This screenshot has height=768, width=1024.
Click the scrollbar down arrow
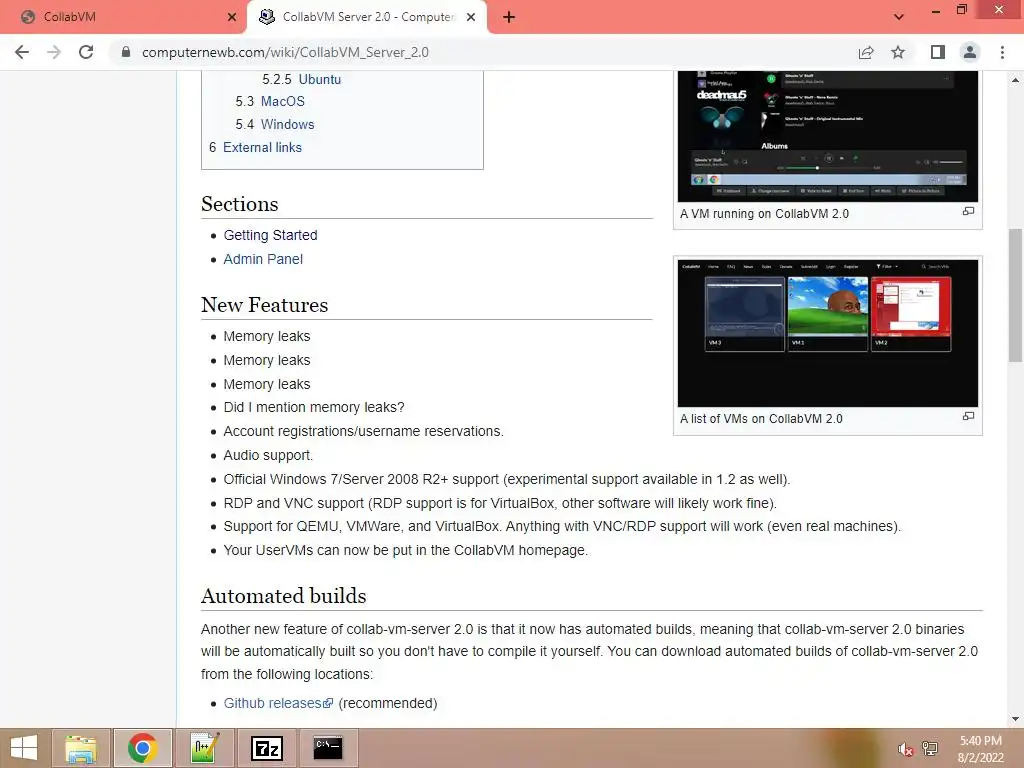click(1015, 718)
